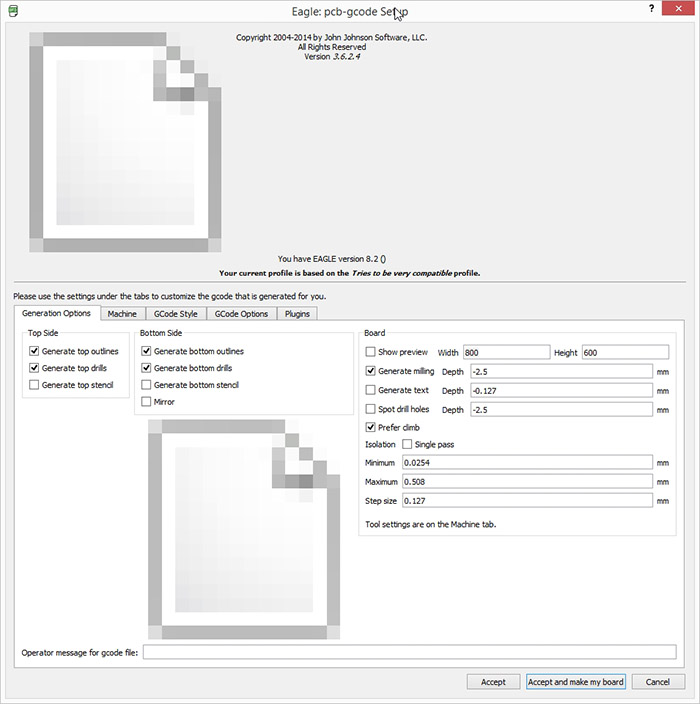Click Accept and make my board
The height and width of the screenshot is (704, 700).
click(576, 682)
